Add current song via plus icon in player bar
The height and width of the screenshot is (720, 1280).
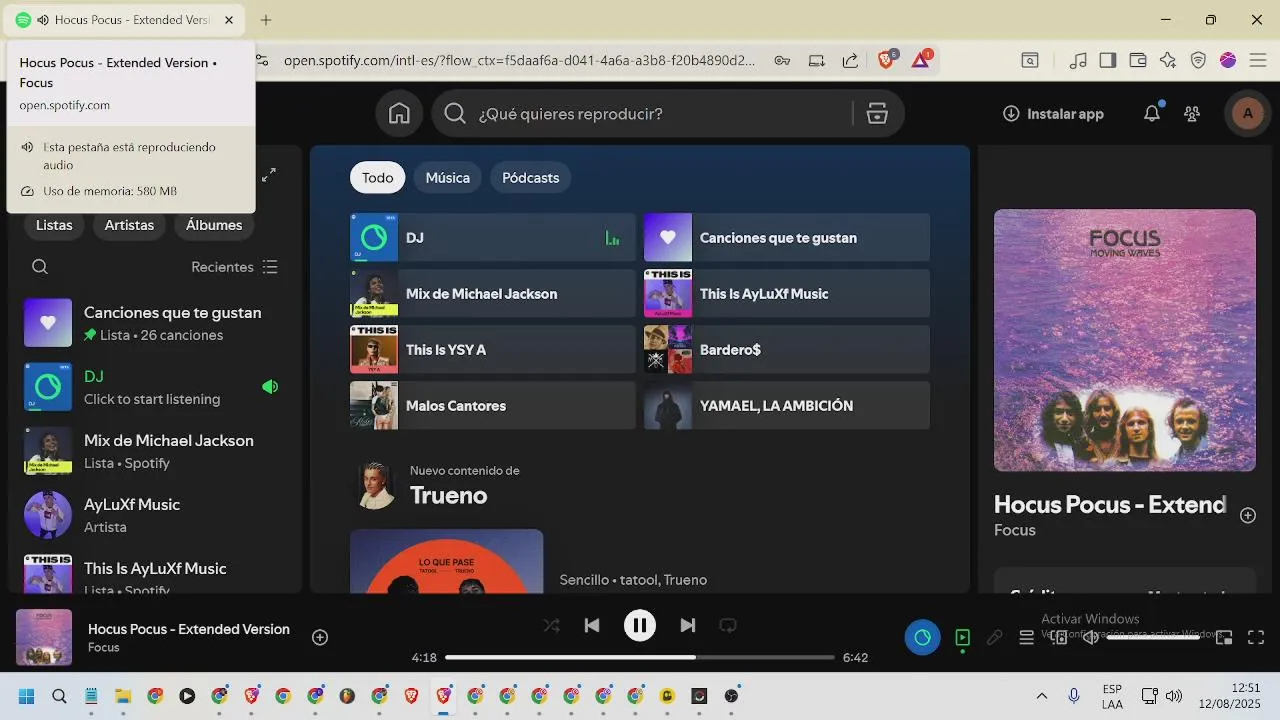click(x=320, y=637)
